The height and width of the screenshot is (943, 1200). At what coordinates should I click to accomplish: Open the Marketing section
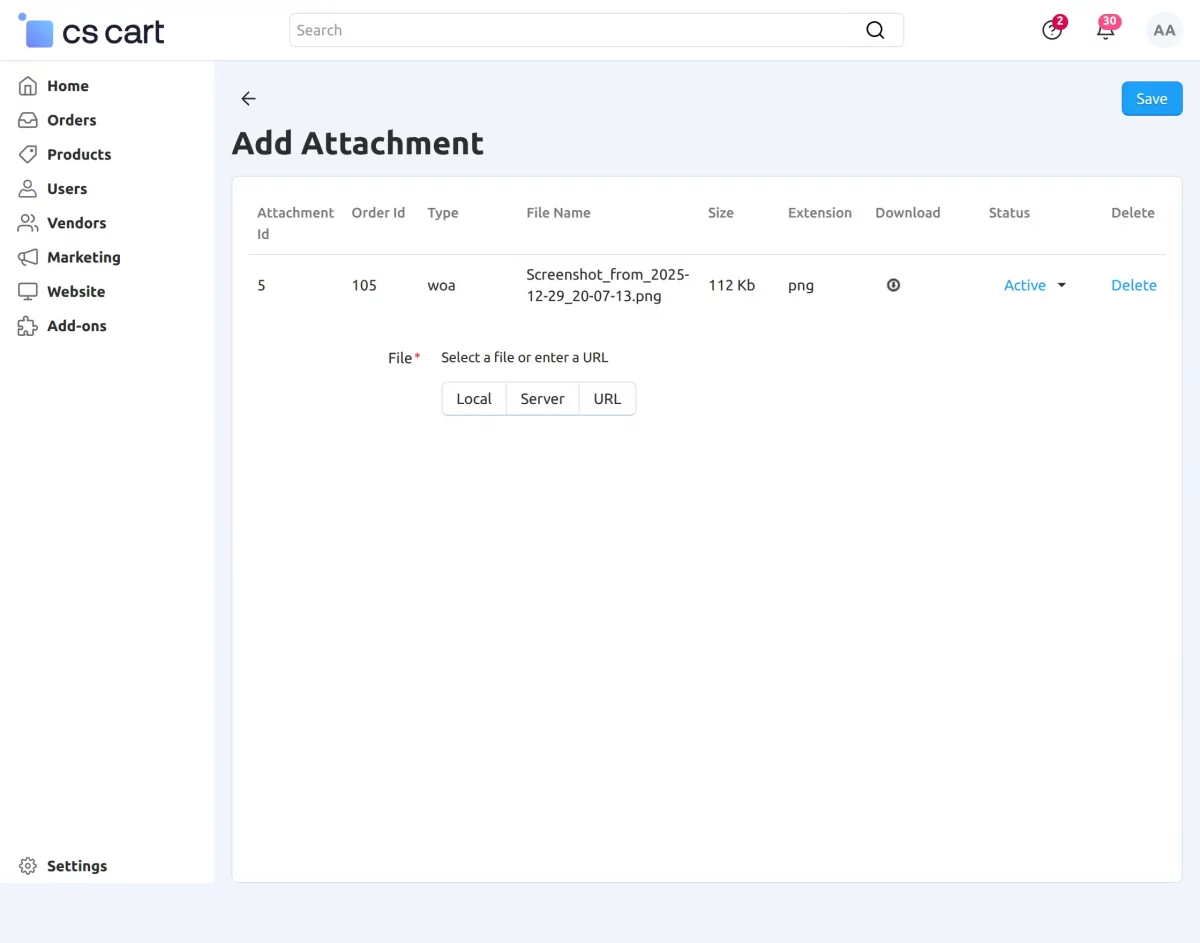(x=83, y=257)
